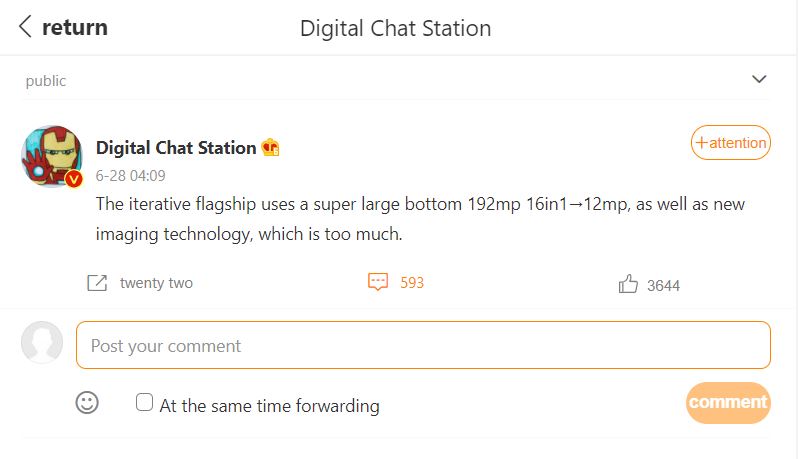Like the post with thumbs-up icon
Viewport: 798px width, 459px height.
[x=628, y=285]
